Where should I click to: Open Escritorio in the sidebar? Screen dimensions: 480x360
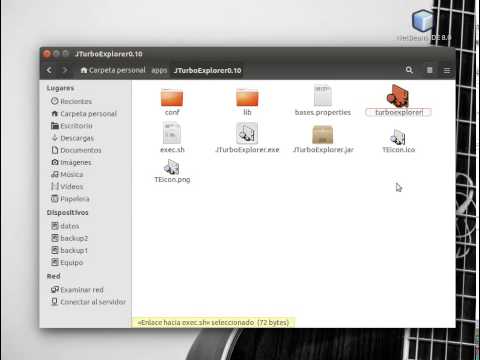click(72, 126)
